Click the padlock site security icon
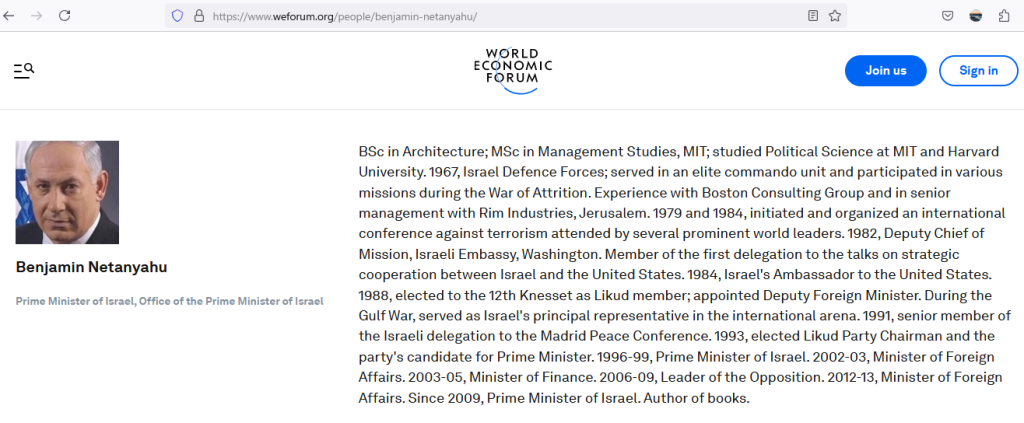 coord(198,16)
